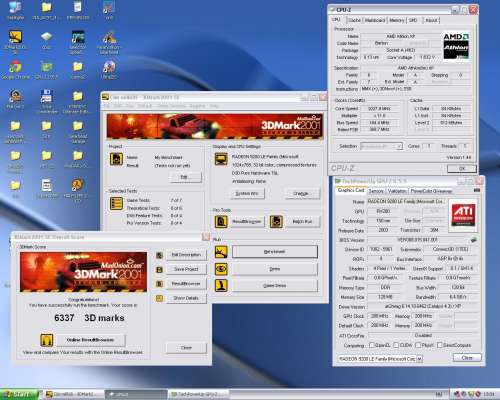Click the Demo button in 3DMark2001
This screenshot has height=400, width=500.
(275, 269)
